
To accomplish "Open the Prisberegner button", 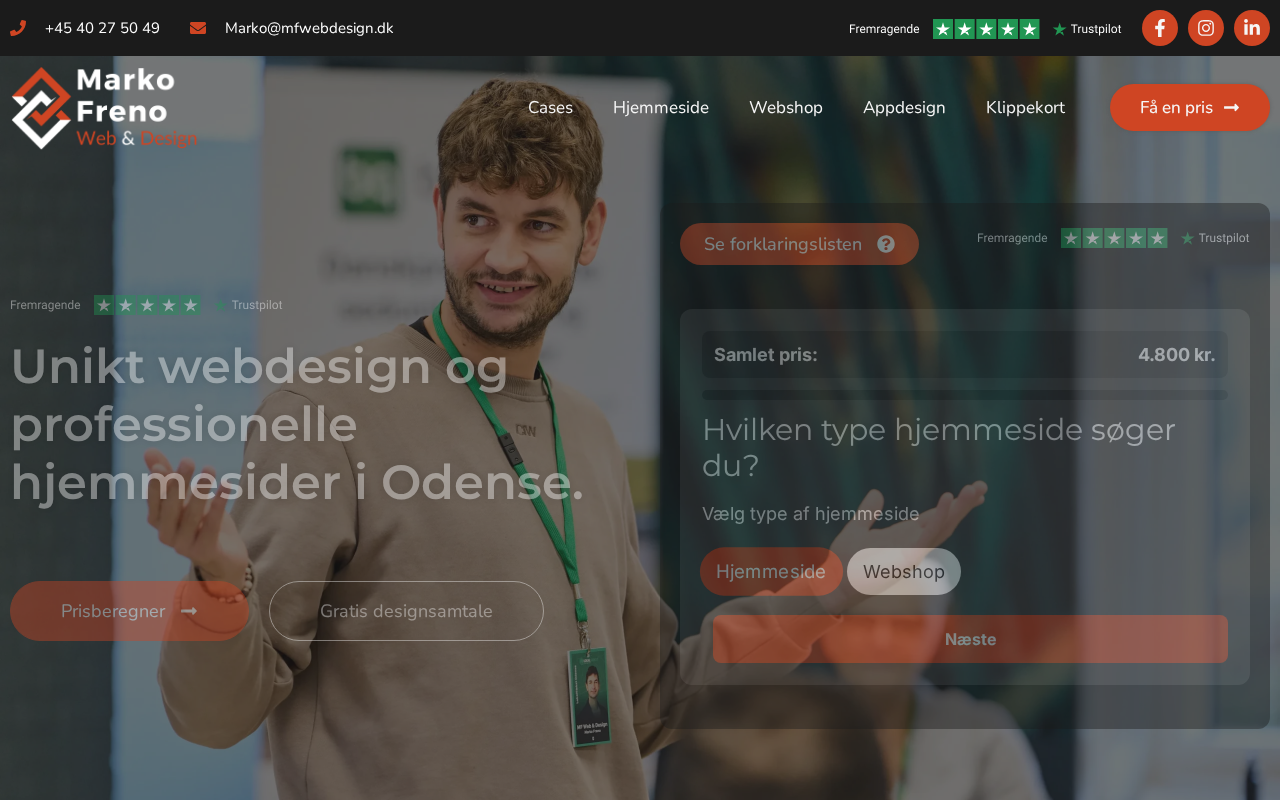I will [x=130, y=611].
